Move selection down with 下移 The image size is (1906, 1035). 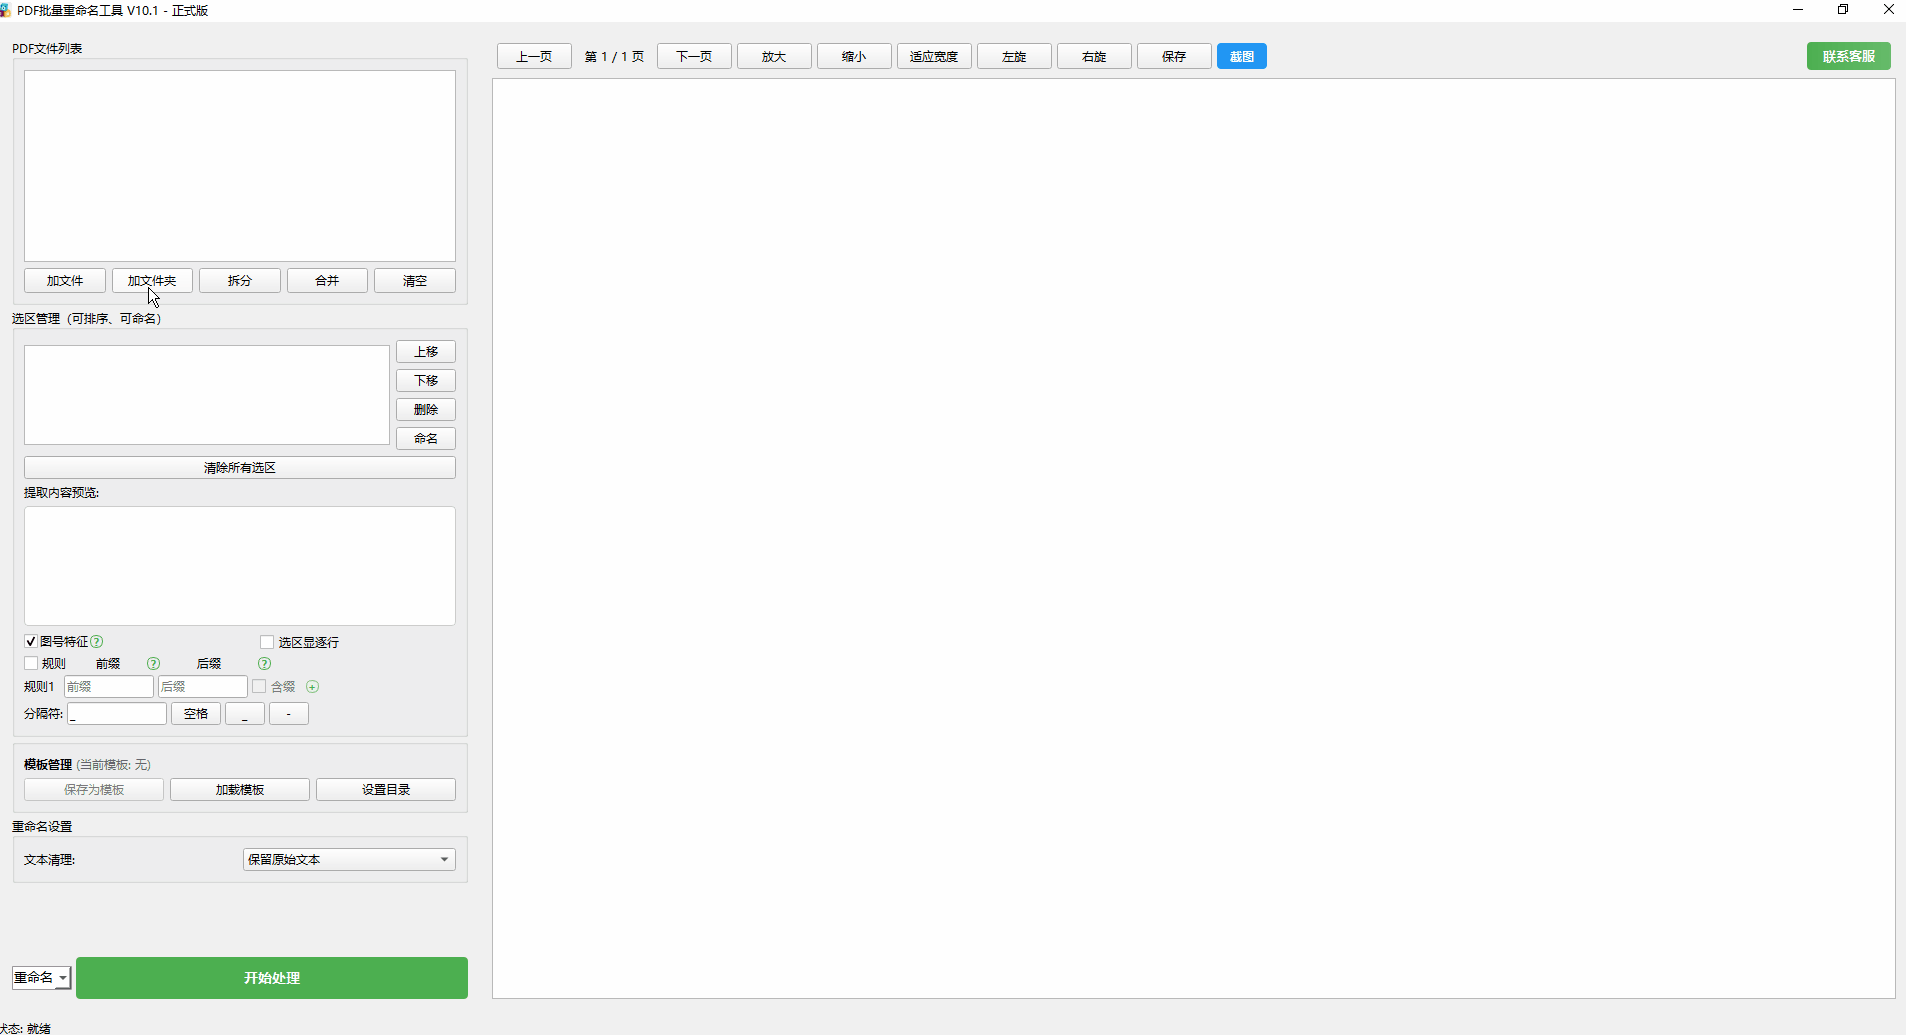point(426,381)
